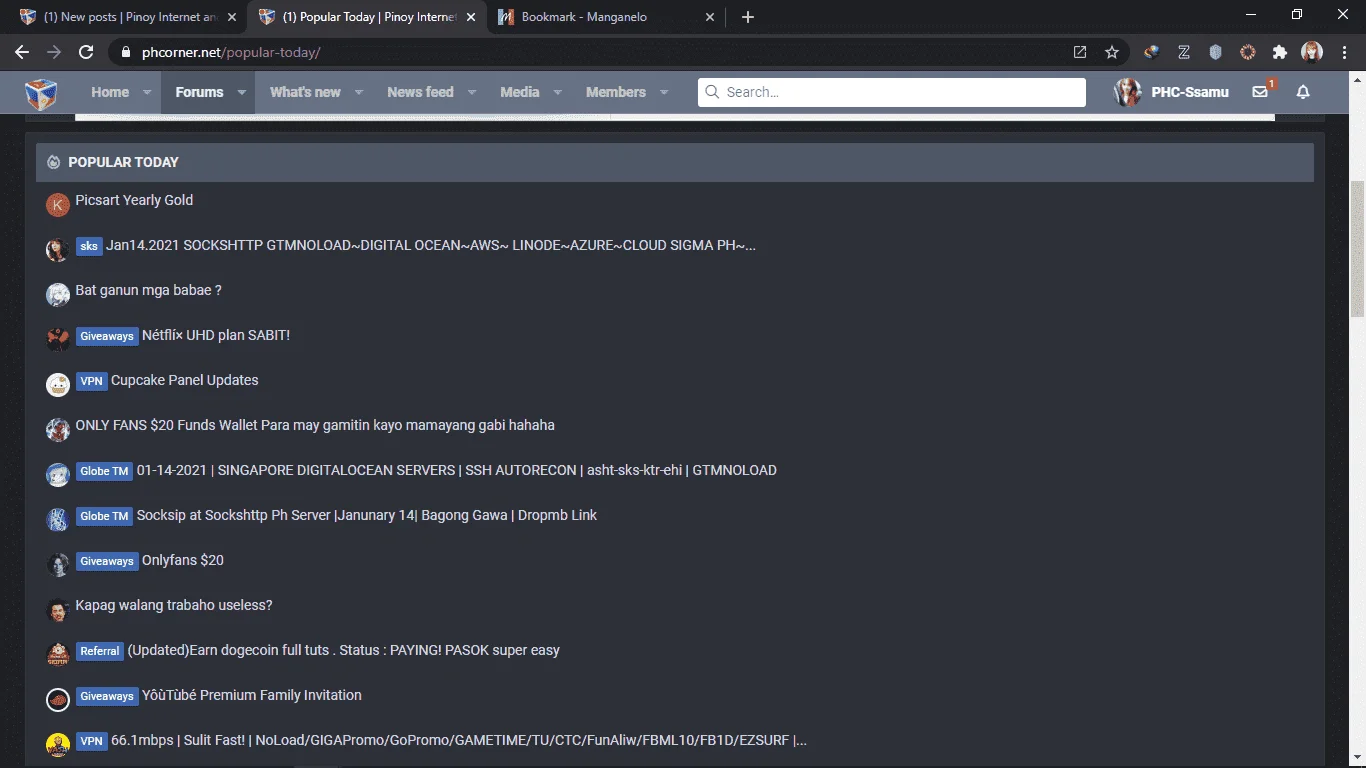Click Globe TM tag on Socksip thread
Viewport: 1366px width, 768px height.
[104, 516]
